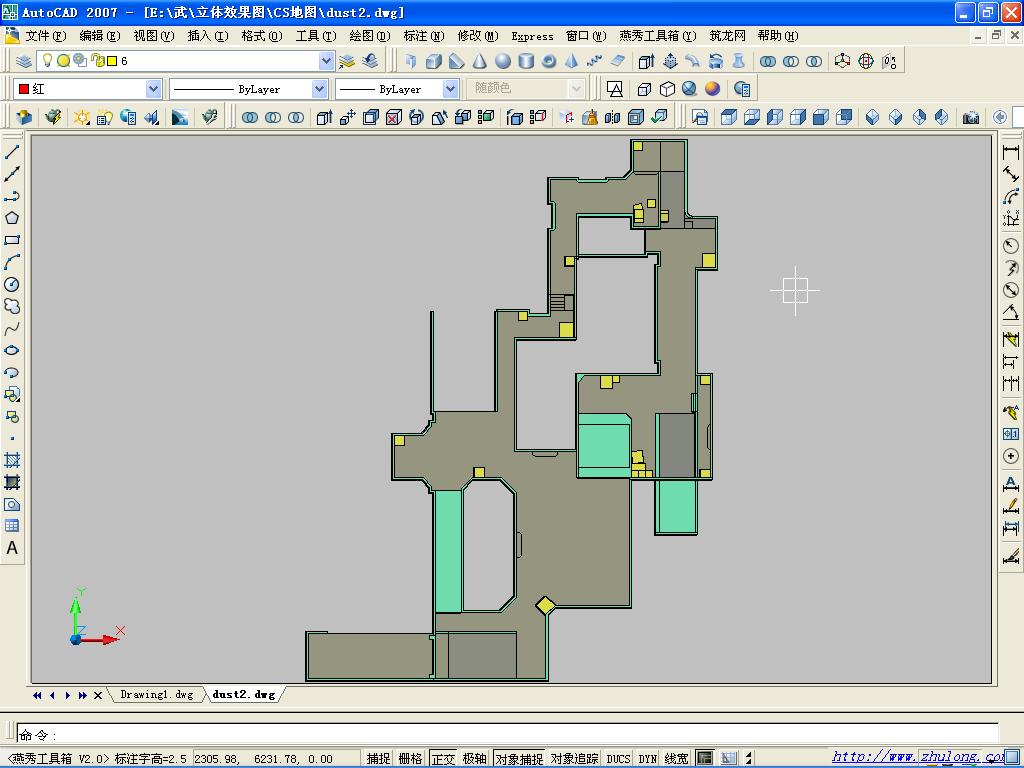This screenshot has width=1024, height=768.
Task: Select the Polygon tool
Action: tap(12, 218)
